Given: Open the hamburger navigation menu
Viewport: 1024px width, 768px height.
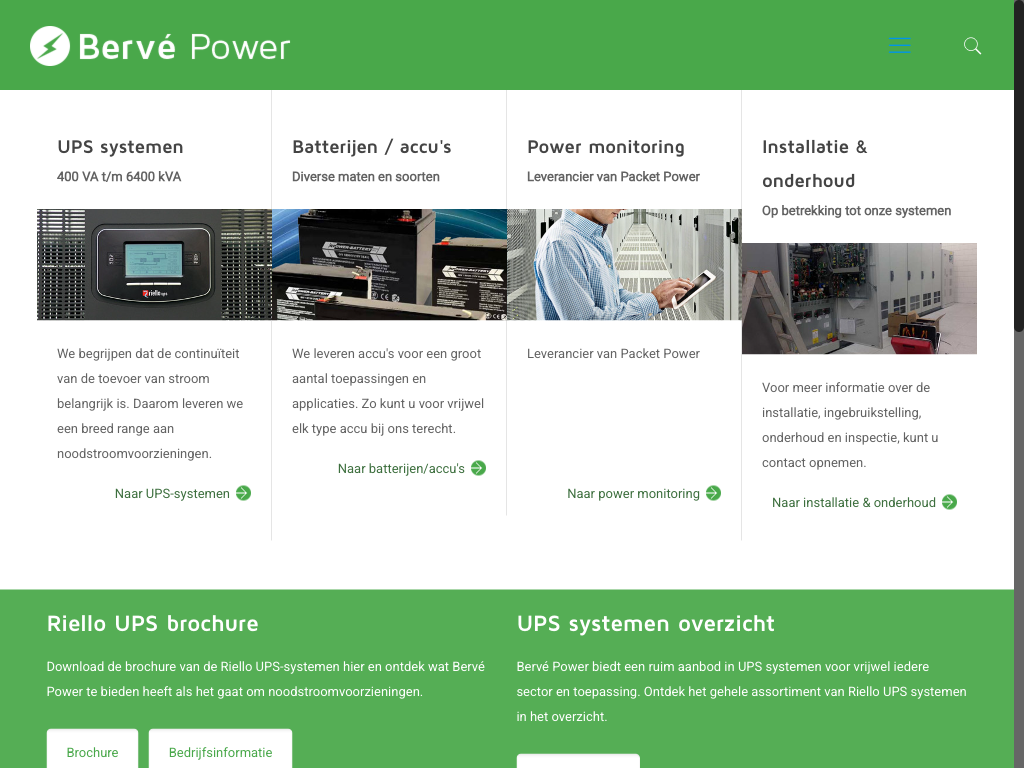Looking at the screenshot, I should pyautogui.click(x=900, y=46).
